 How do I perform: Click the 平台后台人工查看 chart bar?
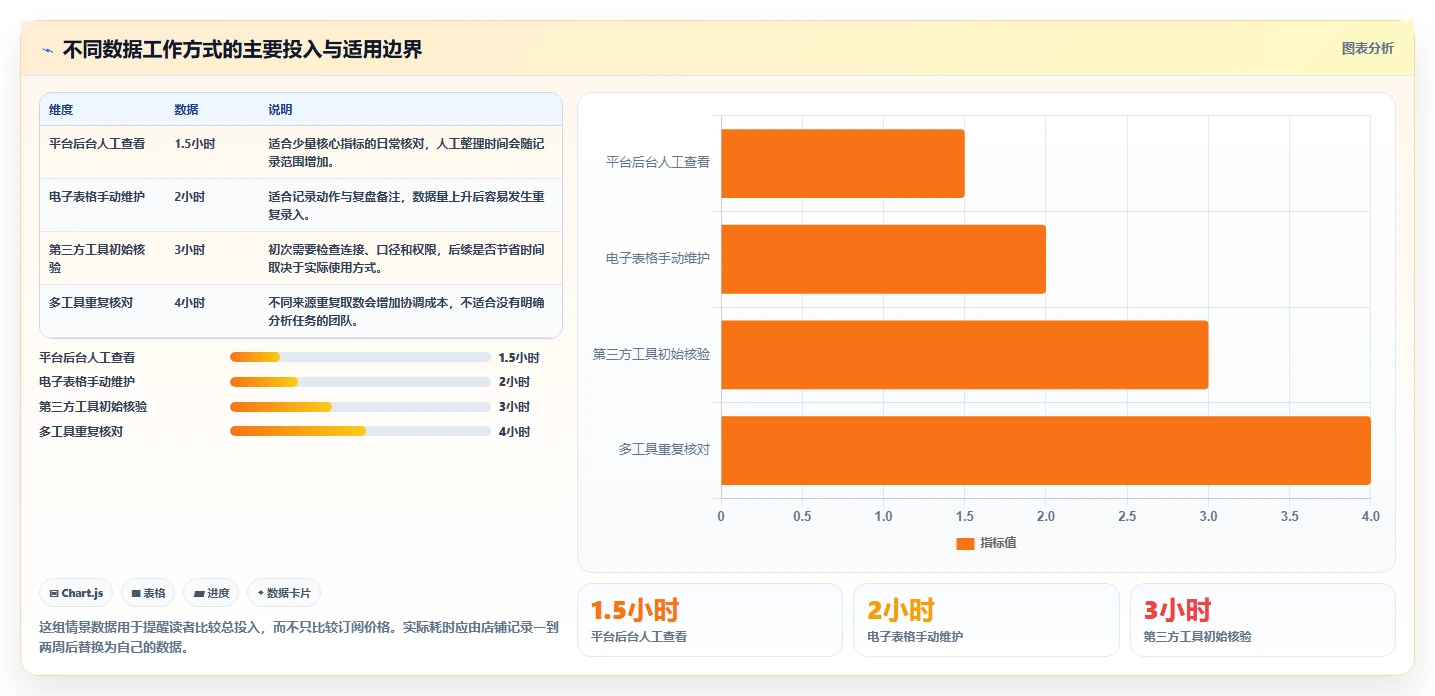pyautogui.click(x=843, y=163)
